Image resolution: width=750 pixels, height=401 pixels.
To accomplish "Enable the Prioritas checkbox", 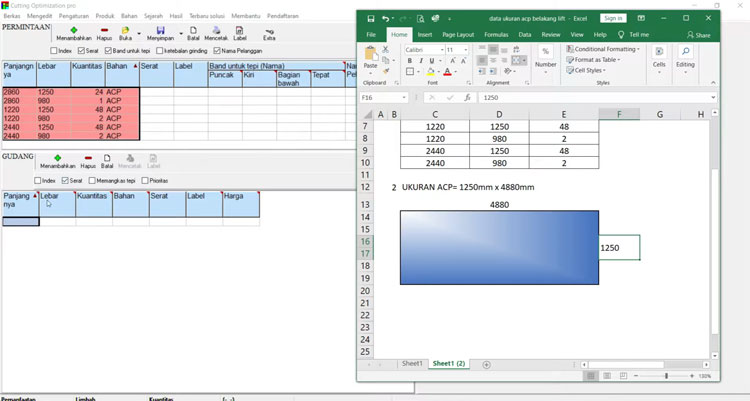I will (145, 180).
